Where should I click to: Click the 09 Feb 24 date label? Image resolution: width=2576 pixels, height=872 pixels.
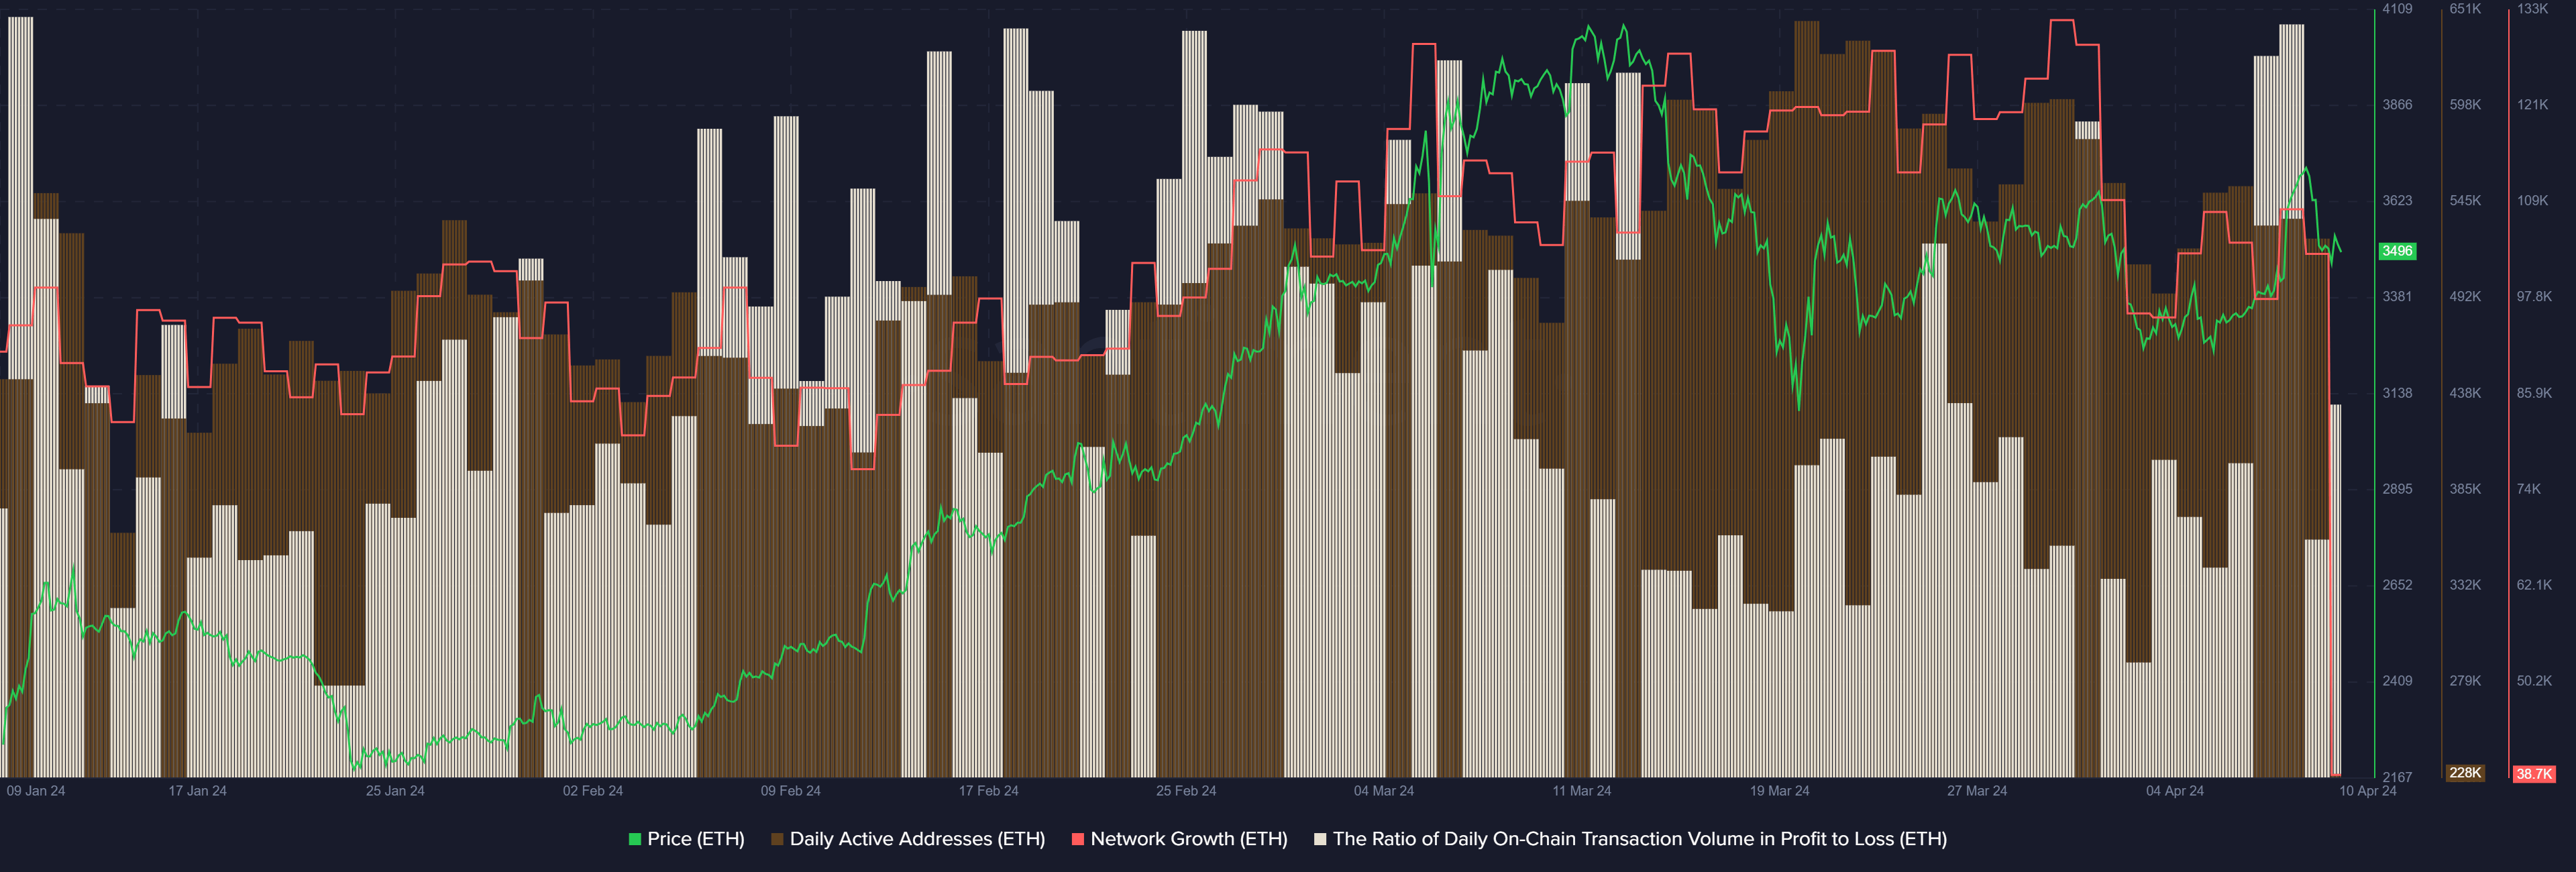[791, 791]
